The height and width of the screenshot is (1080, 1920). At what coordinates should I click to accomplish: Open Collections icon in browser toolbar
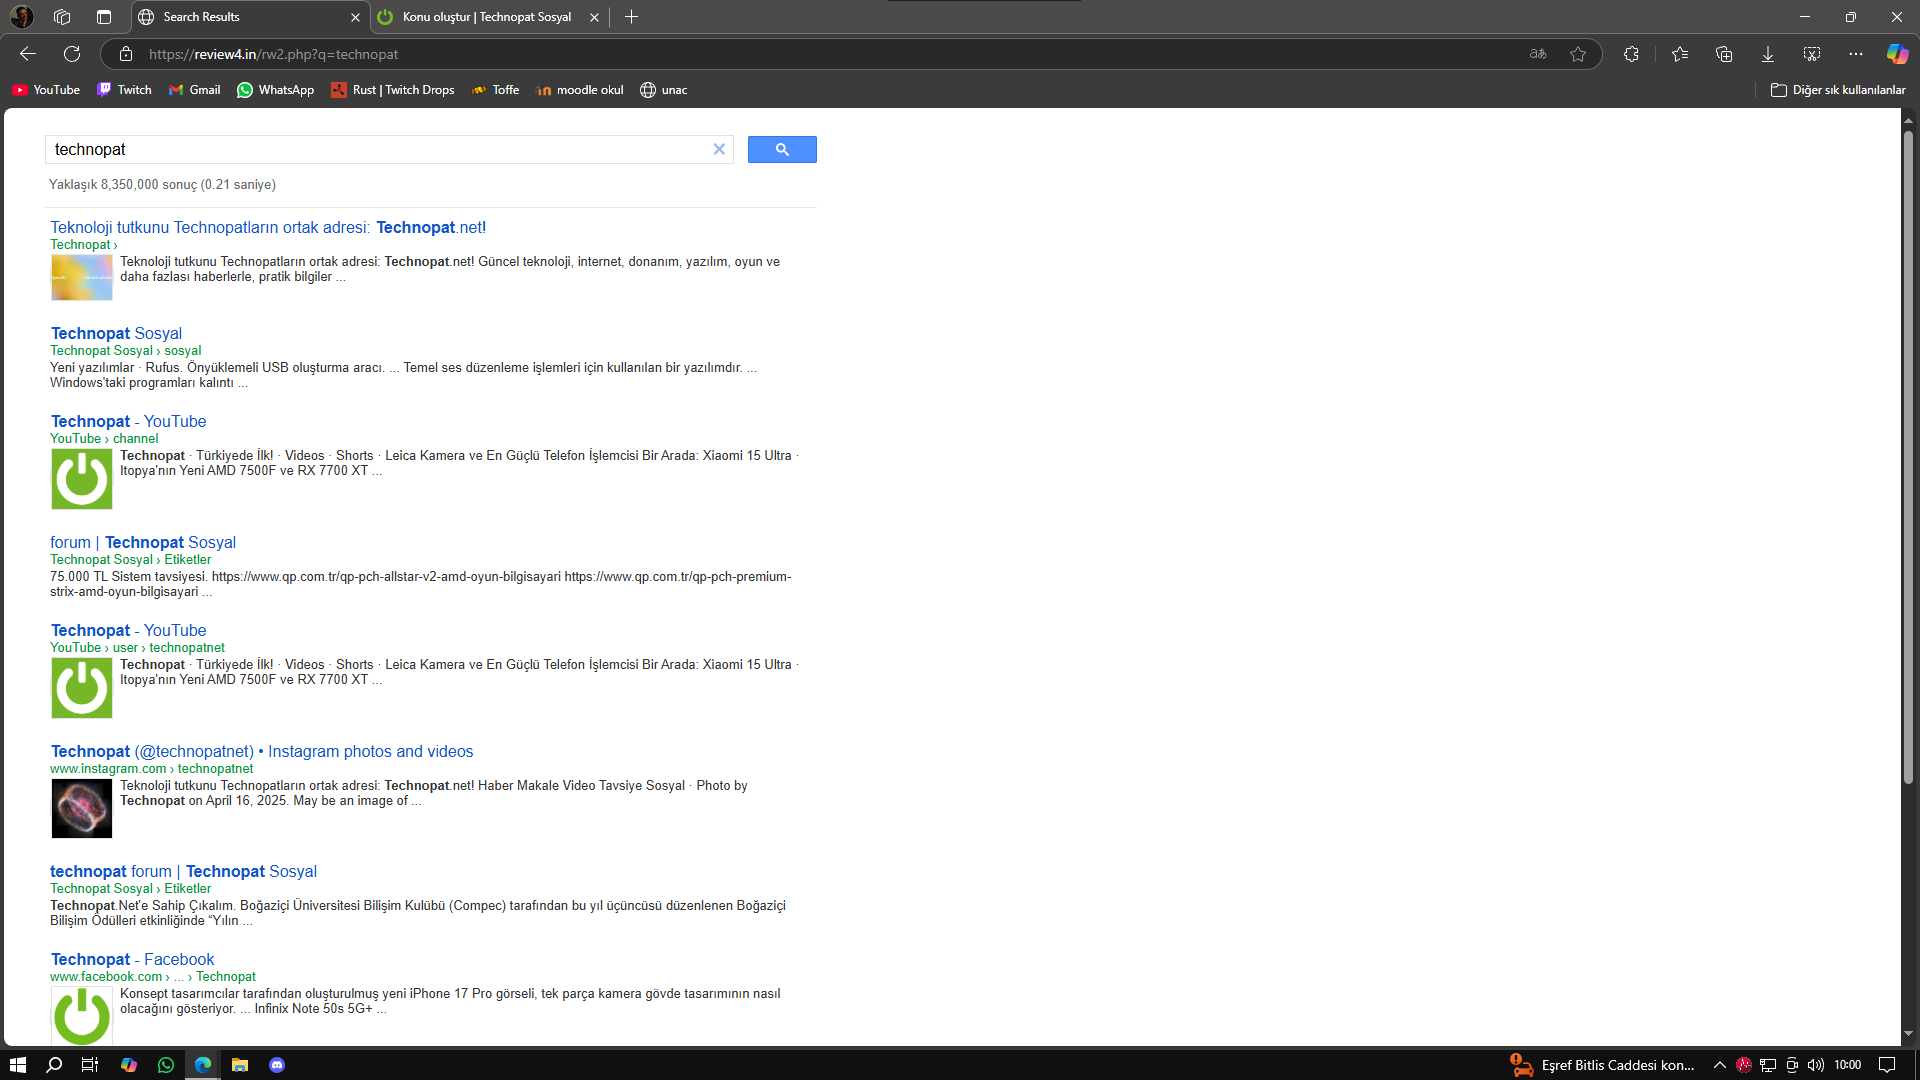(x=1724, y=54)
